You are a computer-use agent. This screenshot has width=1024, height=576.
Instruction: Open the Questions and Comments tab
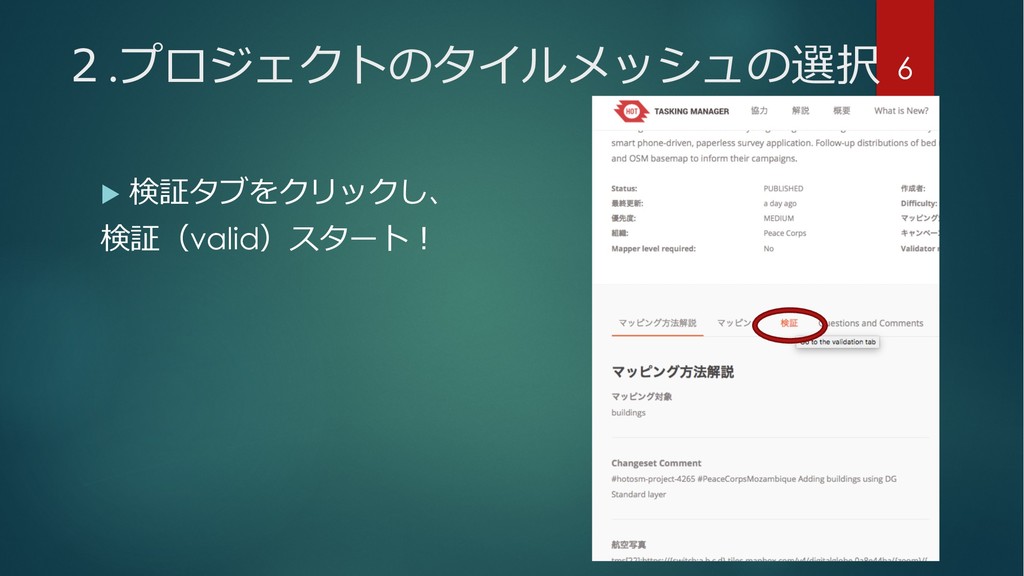coord(871,323)
